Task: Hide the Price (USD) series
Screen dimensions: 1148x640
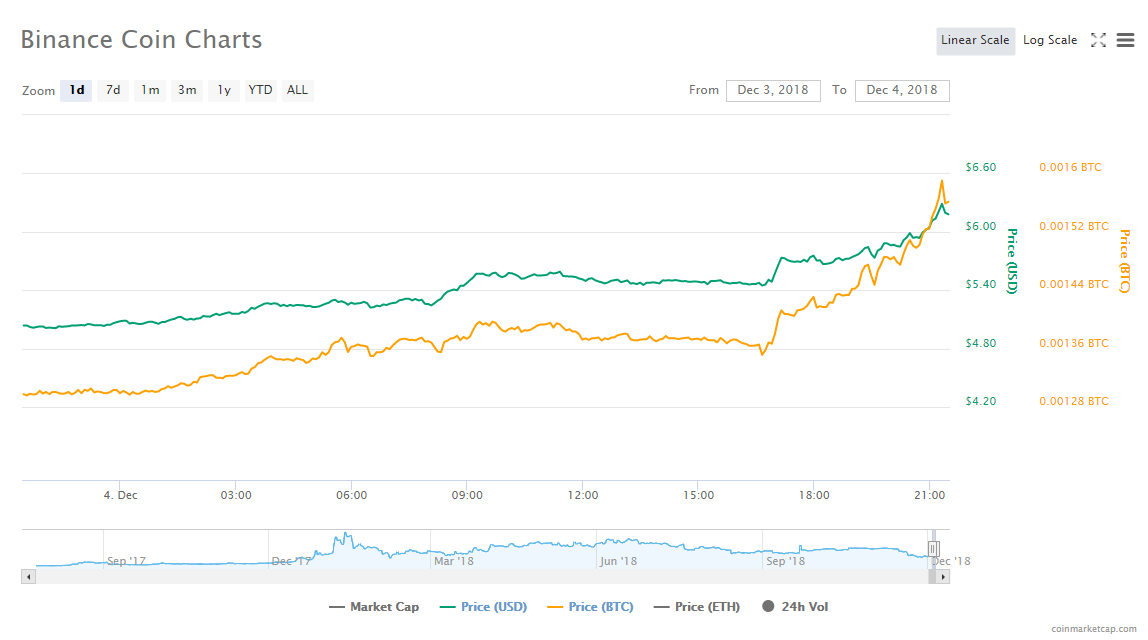Action: pos(483,607)
